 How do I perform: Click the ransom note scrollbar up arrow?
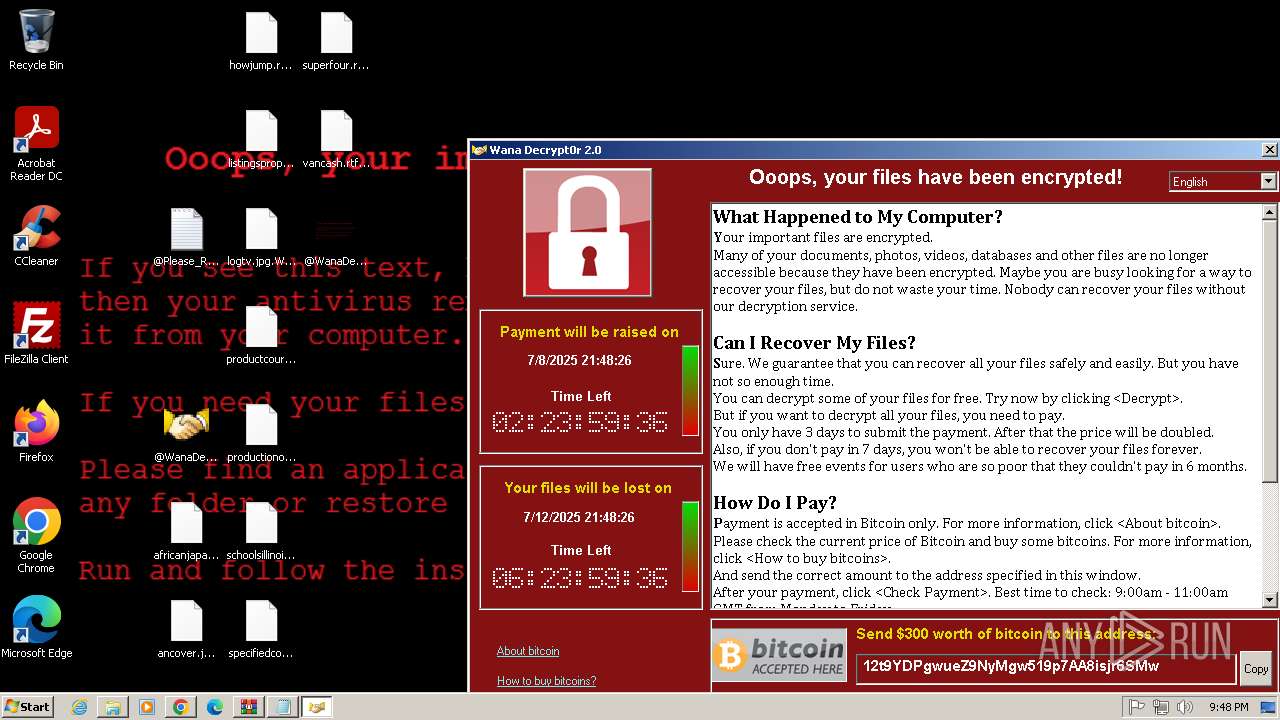pos(1270,212)
